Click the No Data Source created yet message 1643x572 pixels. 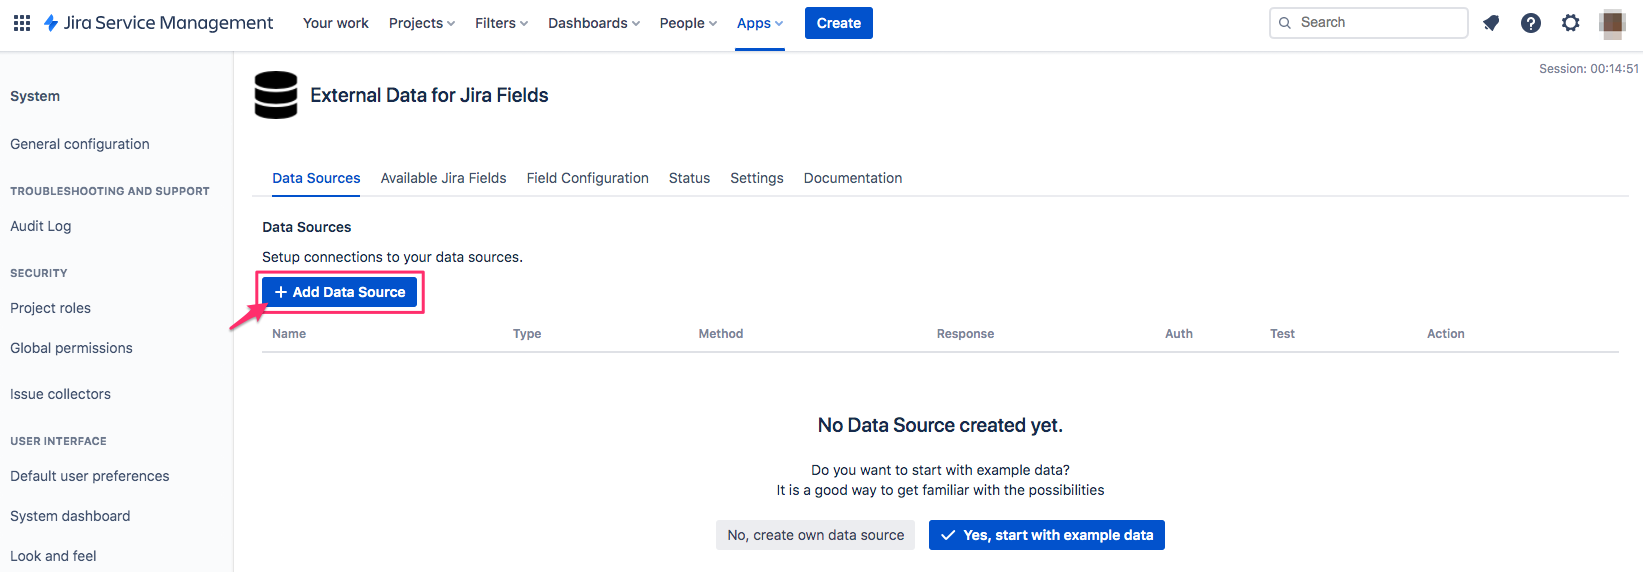click(940, 425)
